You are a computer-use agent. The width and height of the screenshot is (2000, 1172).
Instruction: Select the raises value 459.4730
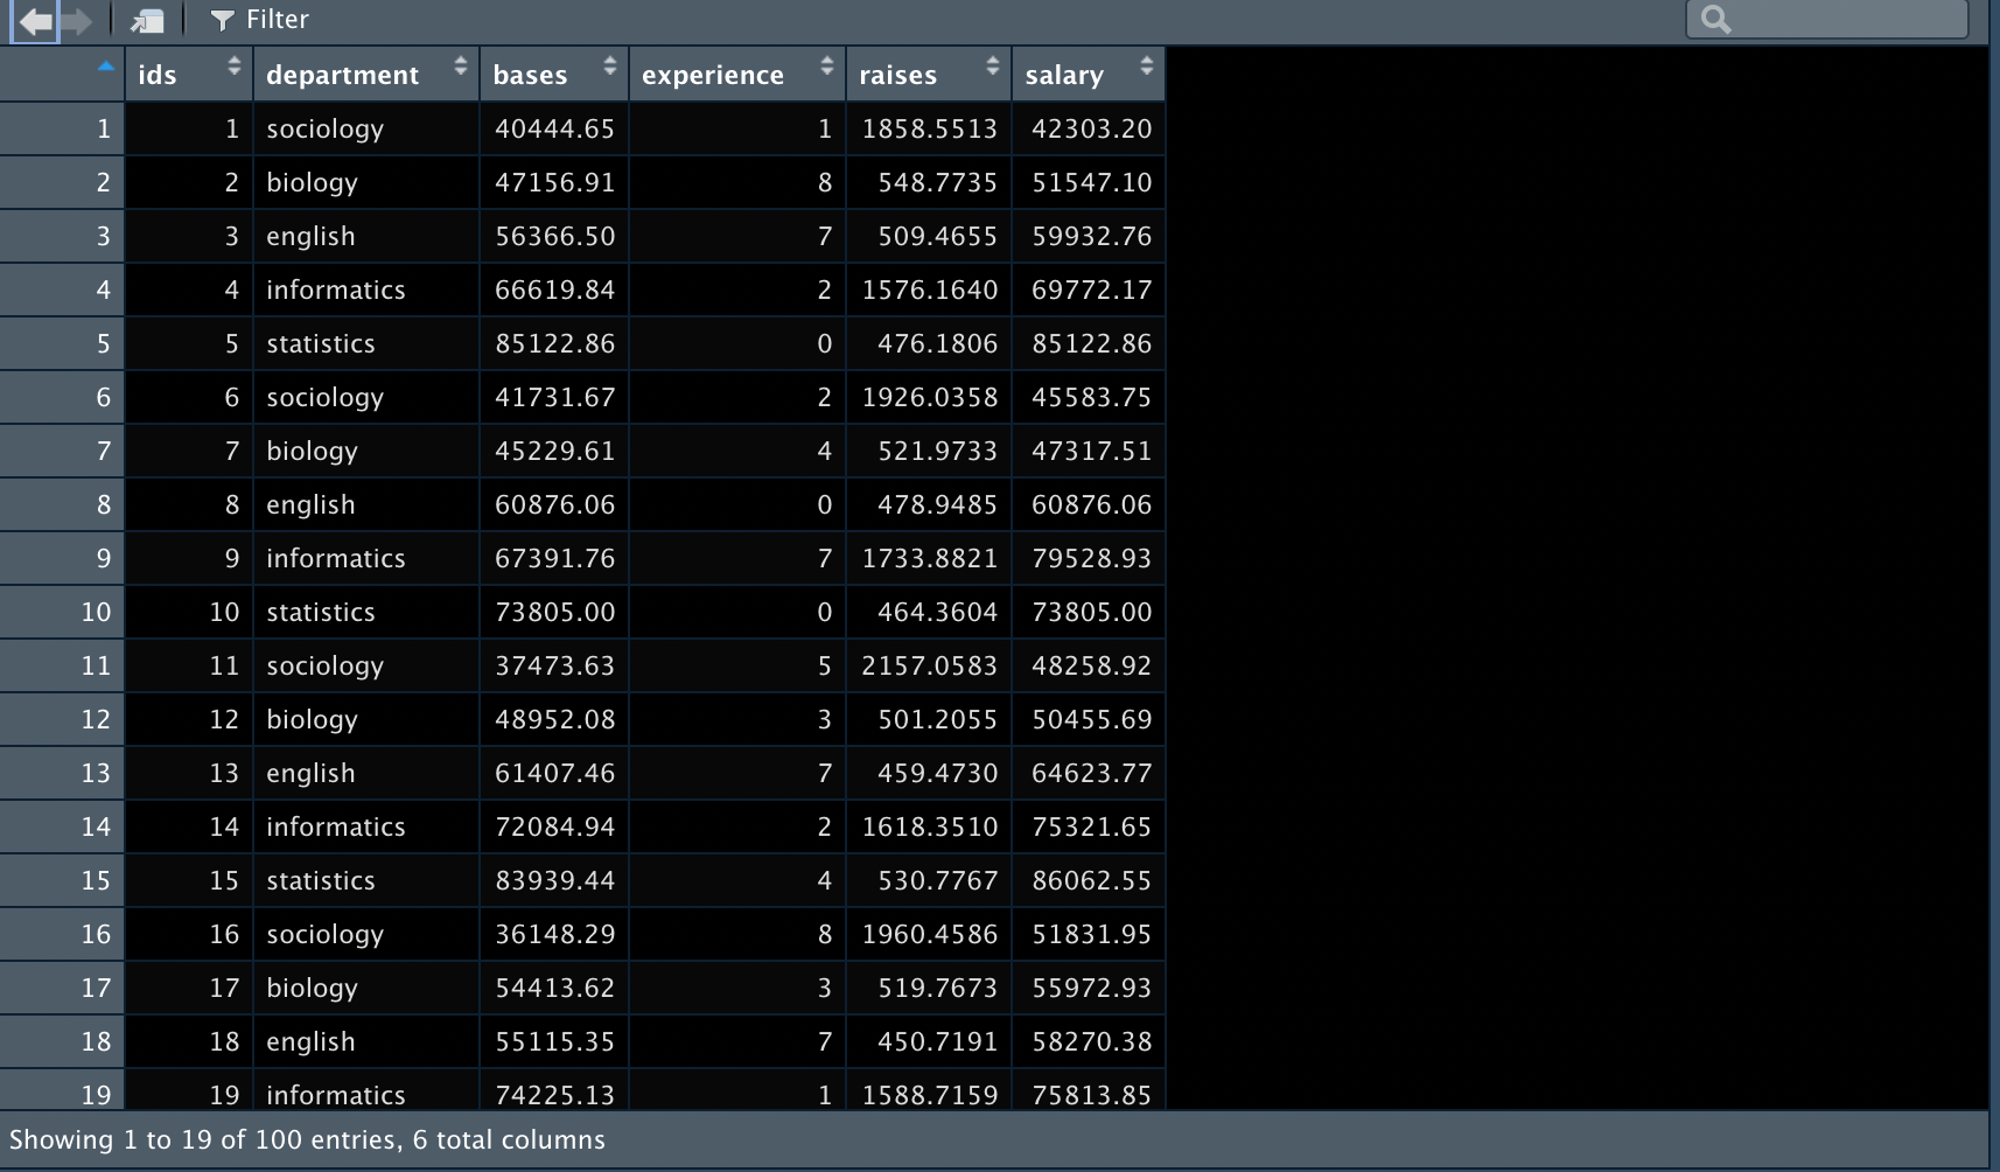[x=937, y=774]
